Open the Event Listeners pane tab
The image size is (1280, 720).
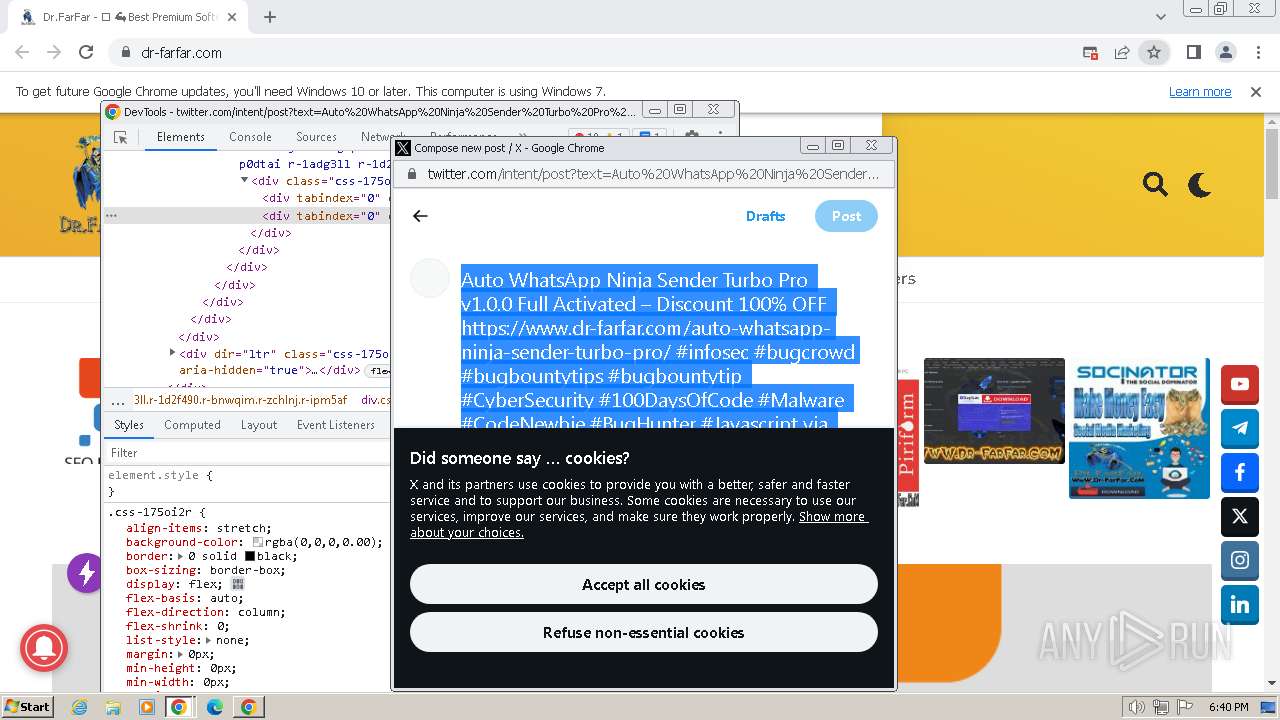[x=336, y=425]
